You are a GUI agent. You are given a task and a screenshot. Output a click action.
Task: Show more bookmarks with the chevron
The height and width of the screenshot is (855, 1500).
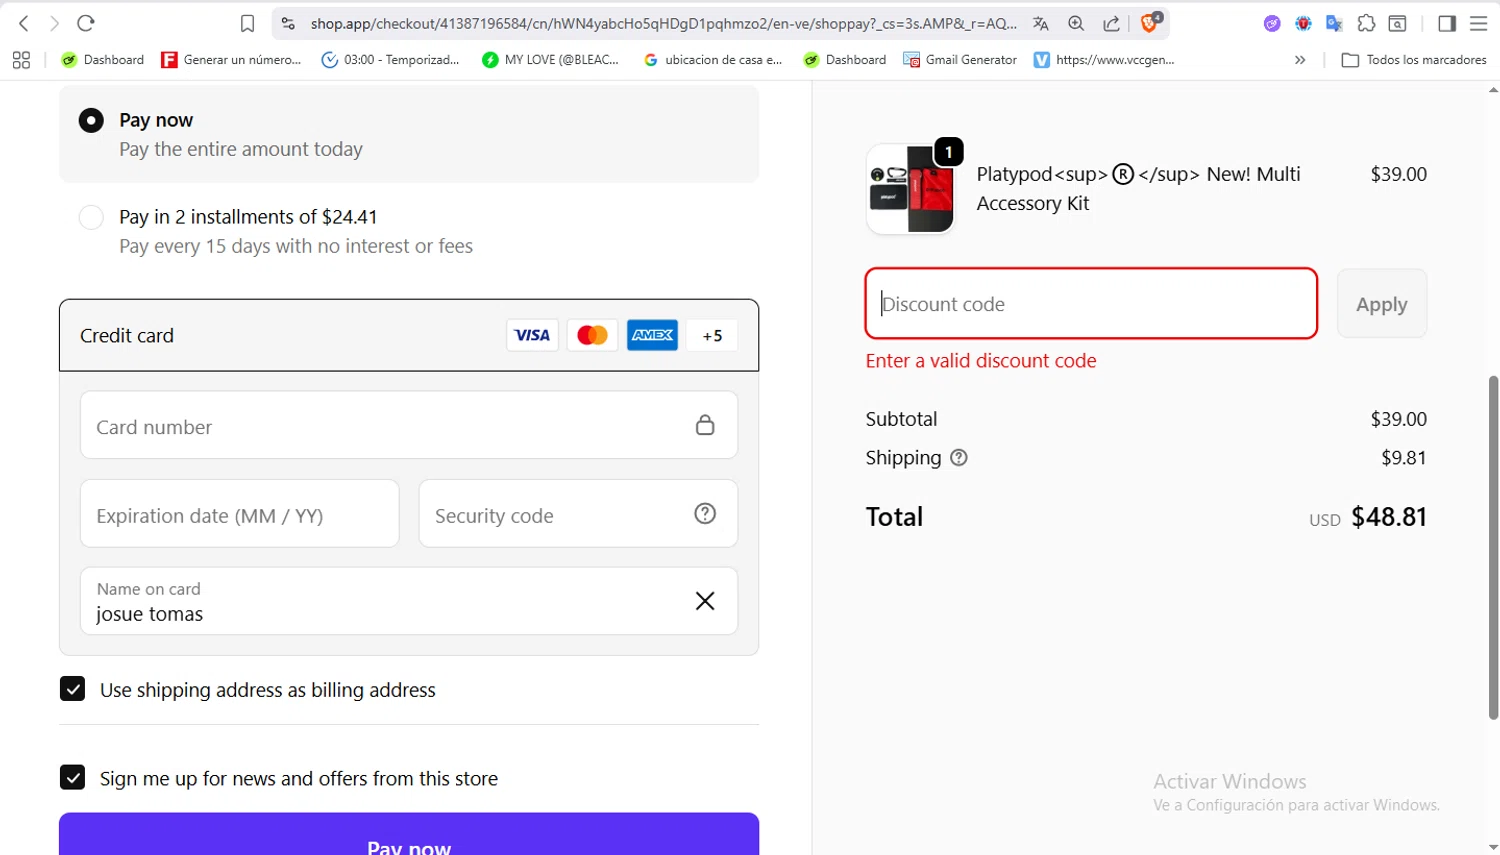pyautogui.click(x=1300, y=60)
